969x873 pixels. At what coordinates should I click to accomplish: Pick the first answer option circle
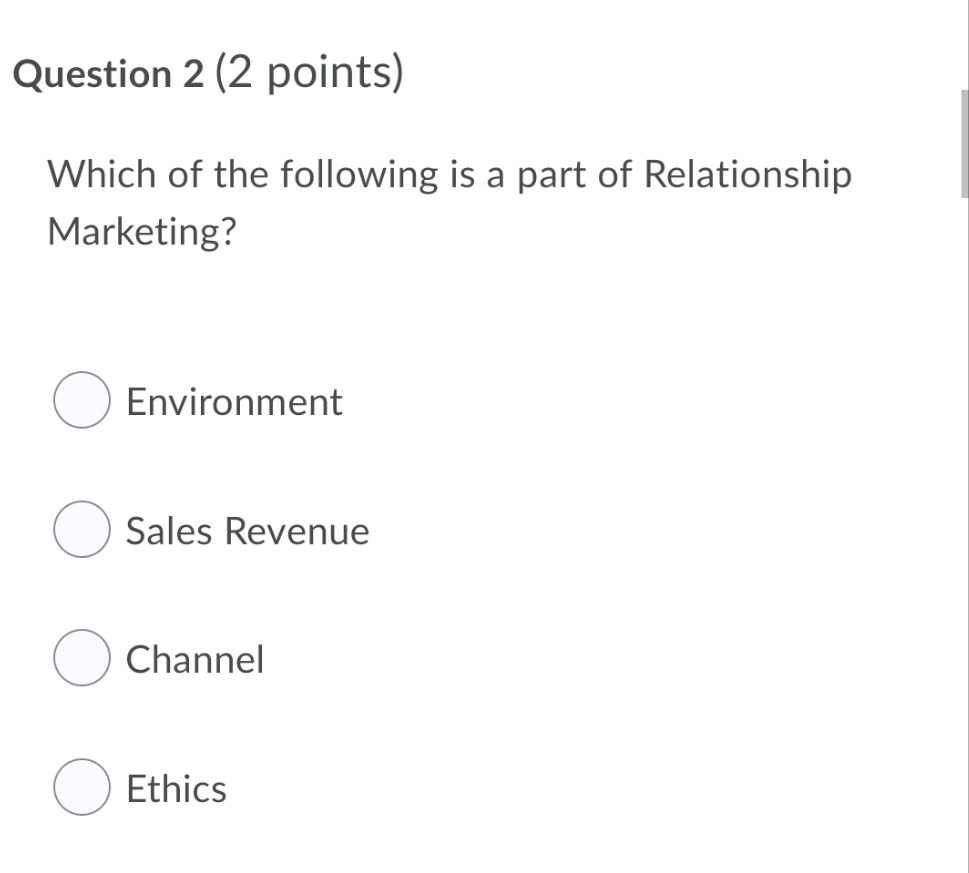[81, 402]
